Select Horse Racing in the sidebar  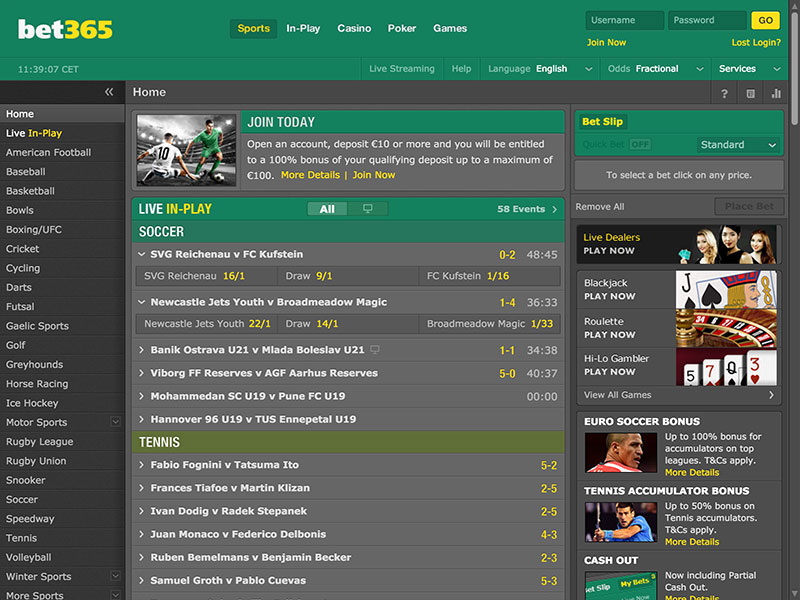click(x=62, y=384)
